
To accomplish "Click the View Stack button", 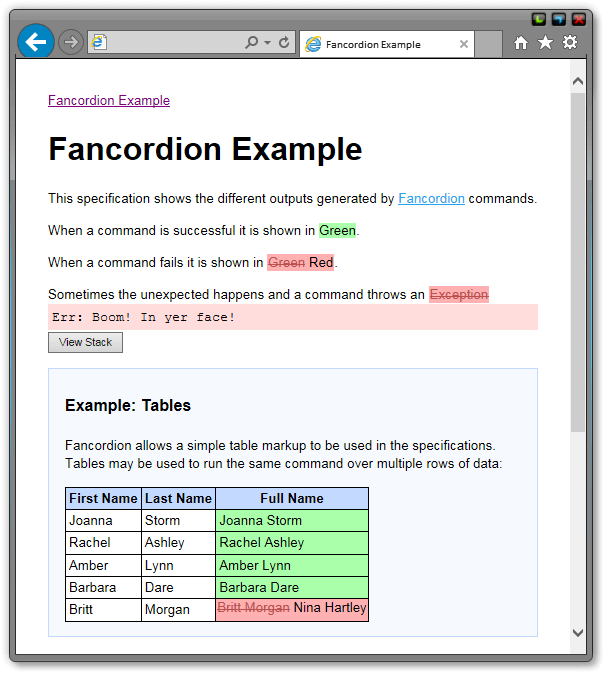I will pyautogui.click(x=85, y=342).
